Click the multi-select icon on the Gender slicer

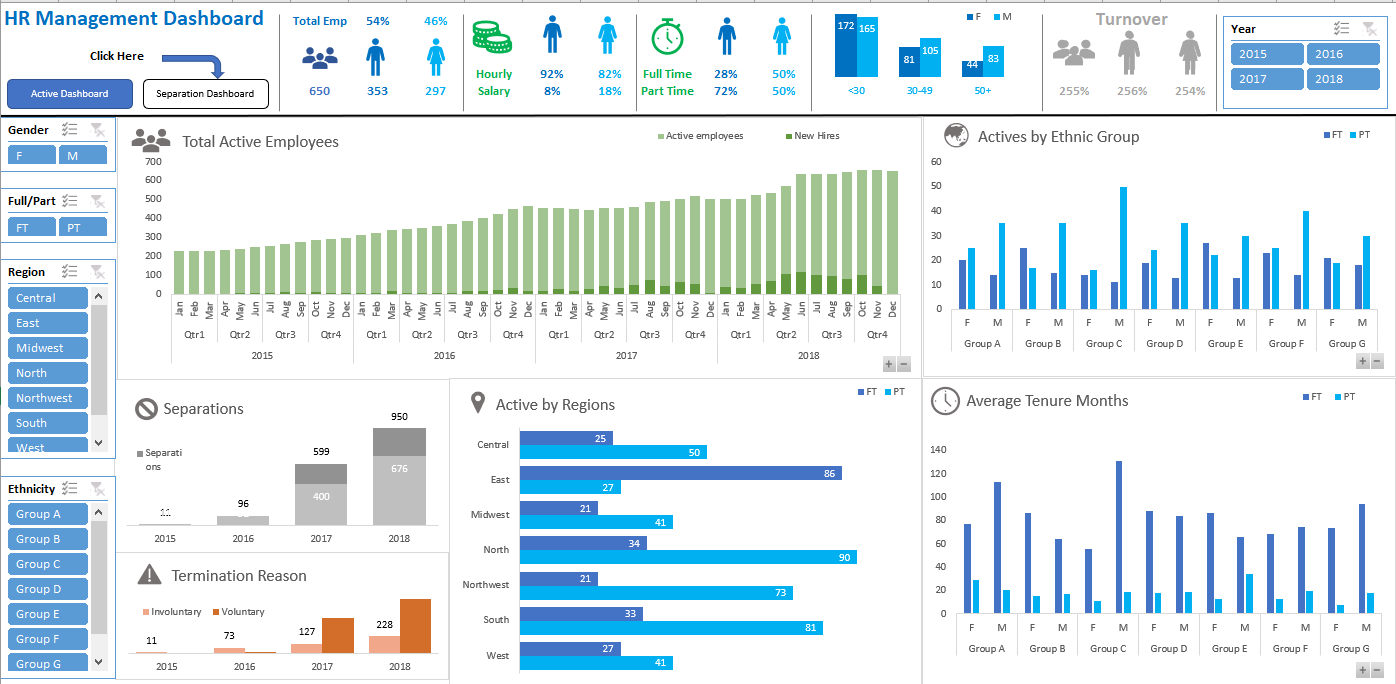68,130
